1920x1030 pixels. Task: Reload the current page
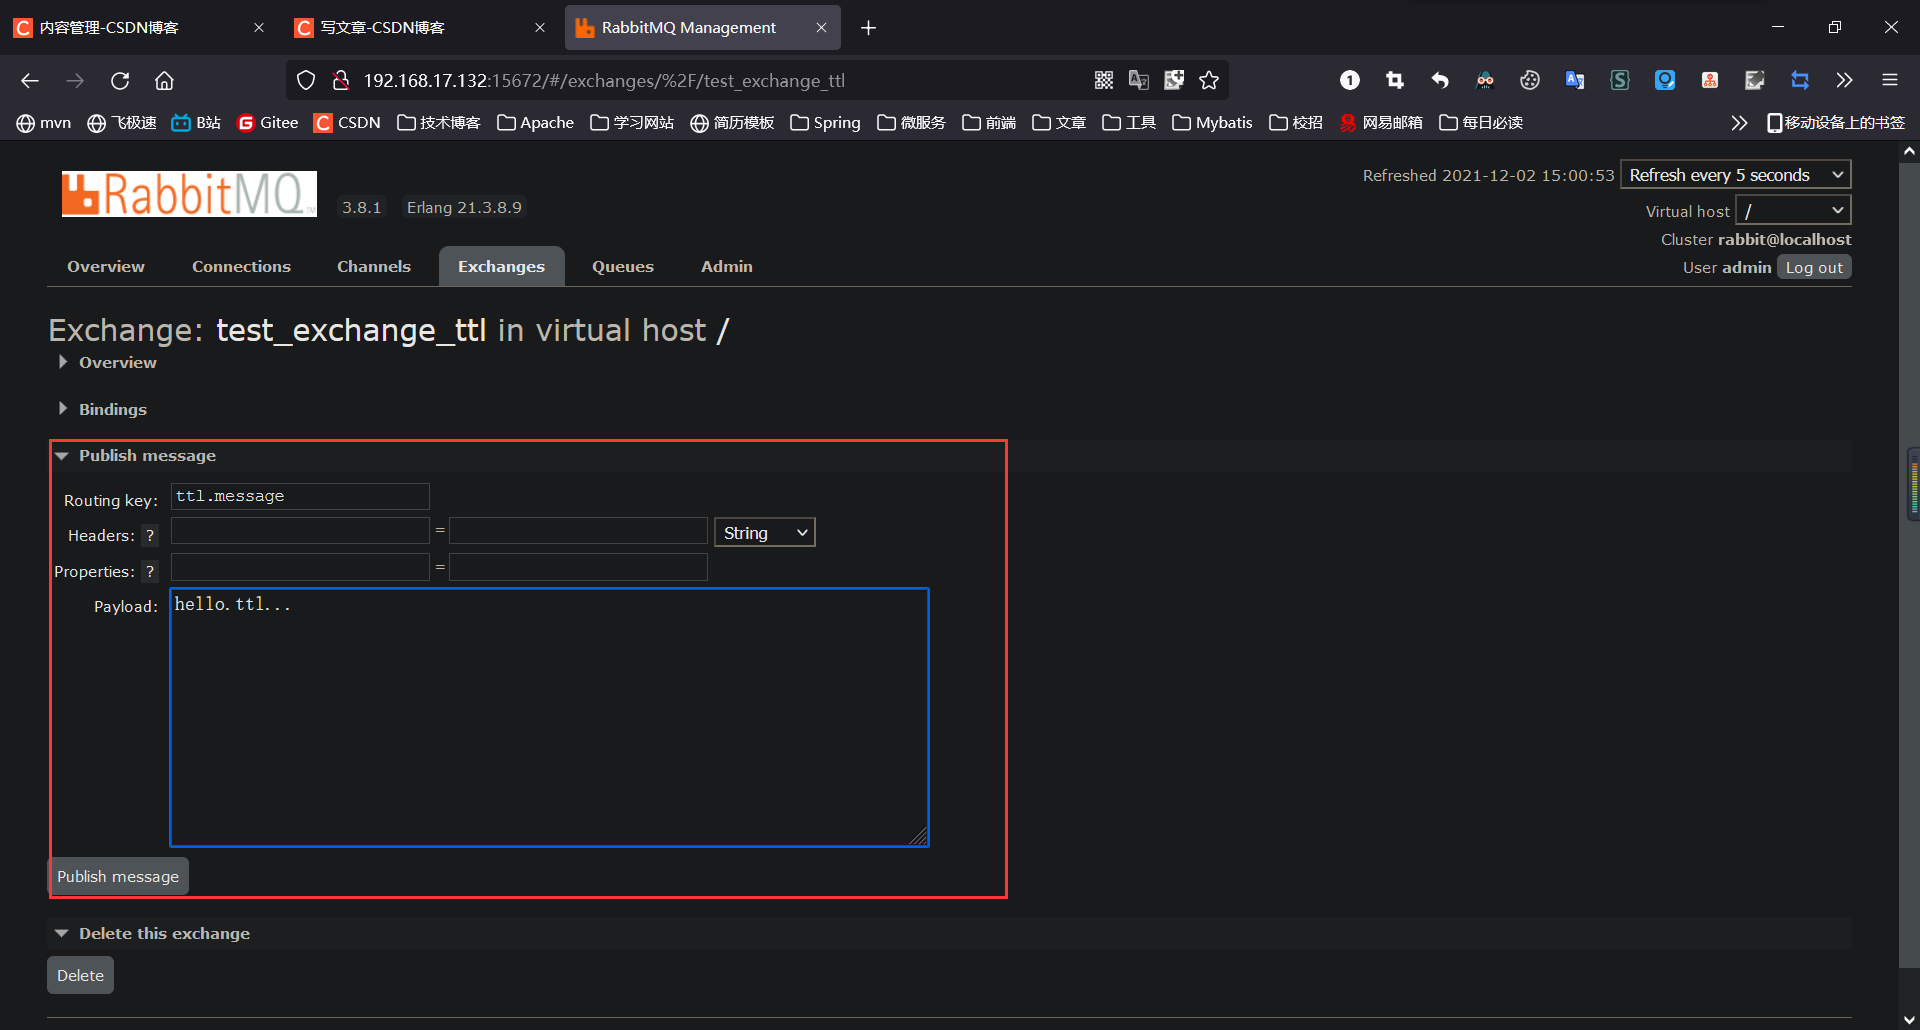pos(120,80)
